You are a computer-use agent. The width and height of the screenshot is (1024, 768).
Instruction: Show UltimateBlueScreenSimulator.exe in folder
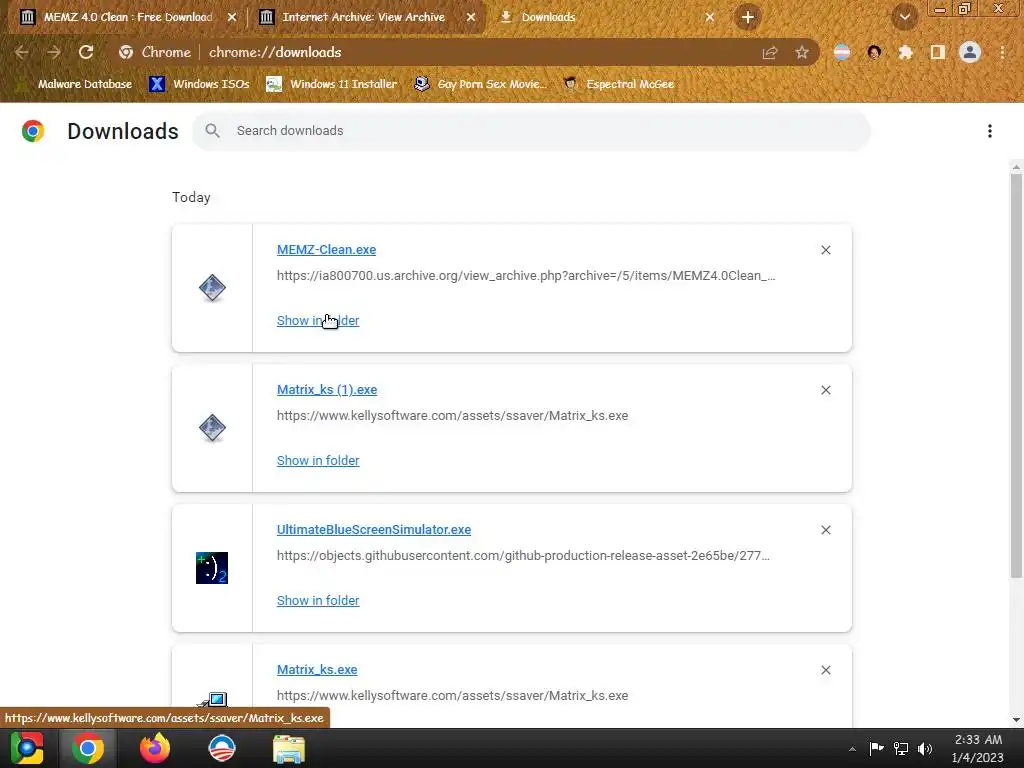tap(318, 600)
